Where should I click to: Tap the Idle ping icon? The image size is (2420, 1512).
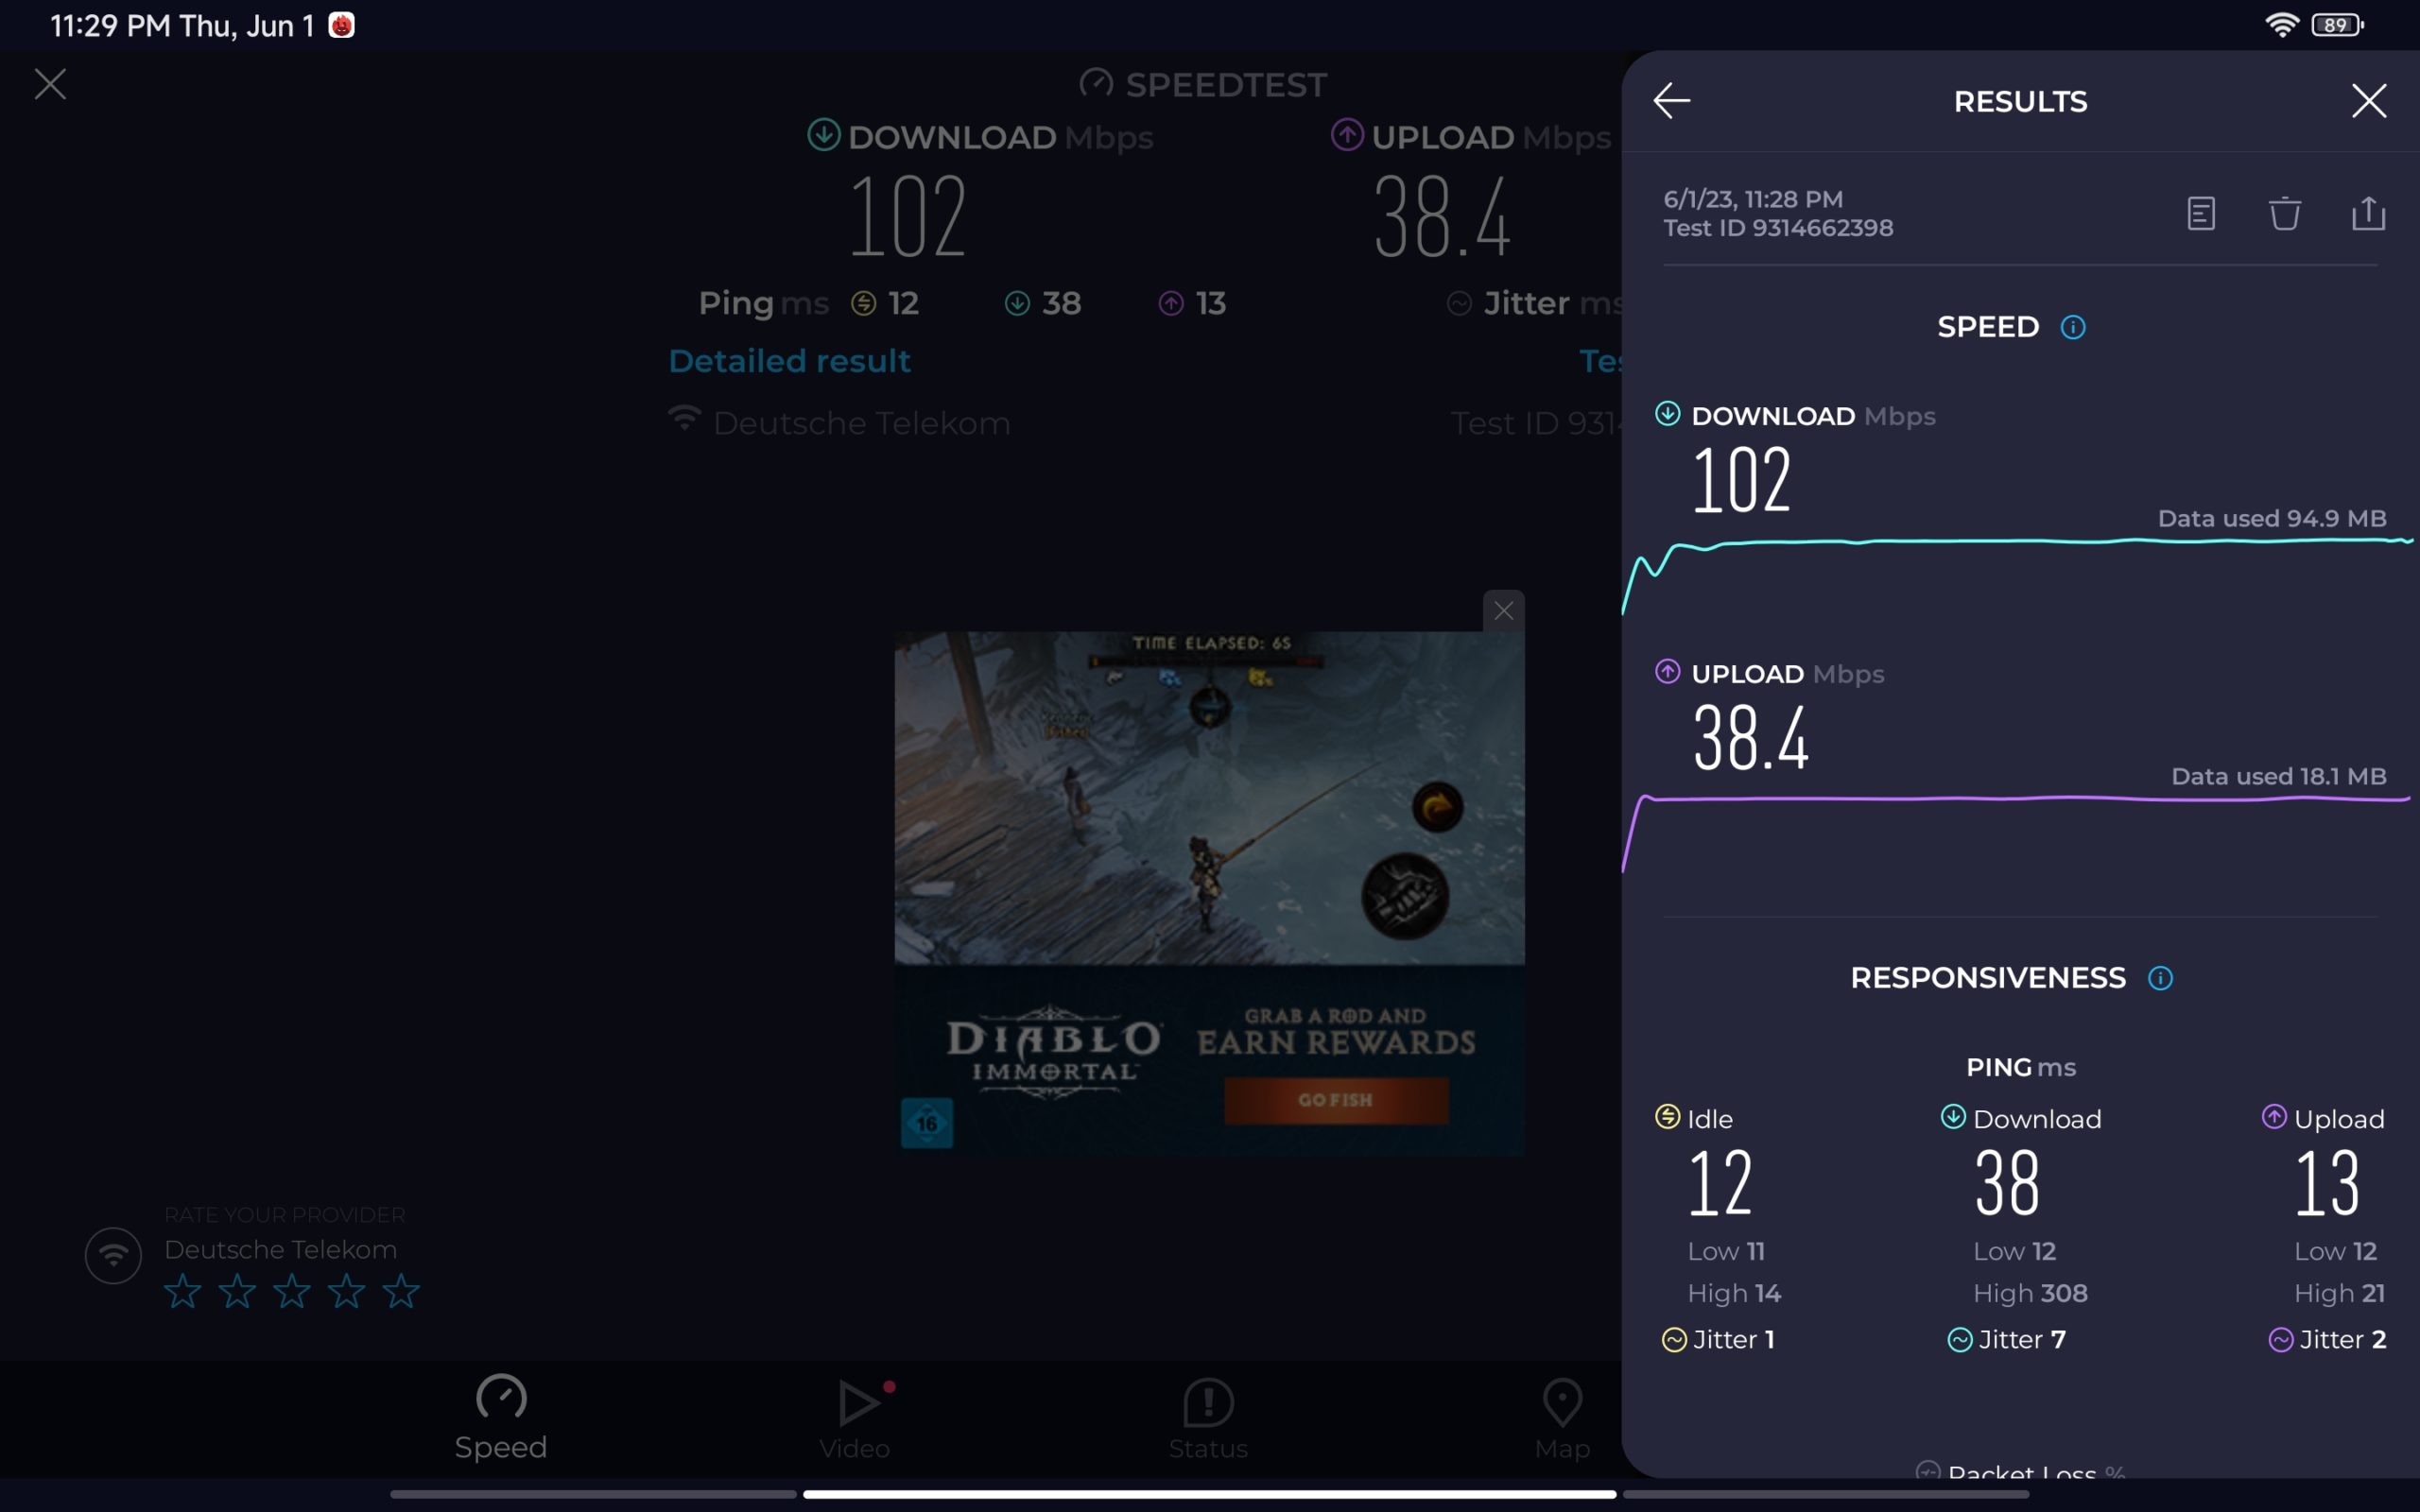(1667, 1116)
